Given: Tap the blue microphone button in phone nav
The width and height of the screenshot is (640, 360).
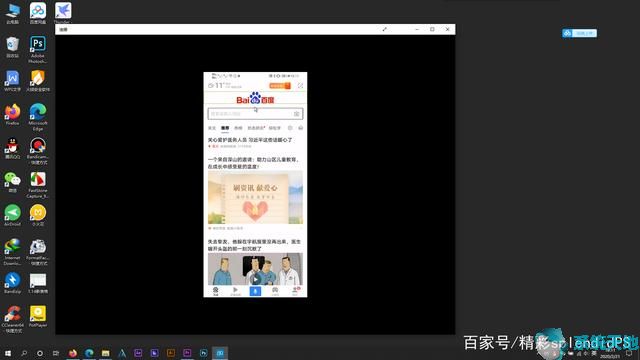Looking at the screenshot, I should [255, 291].
